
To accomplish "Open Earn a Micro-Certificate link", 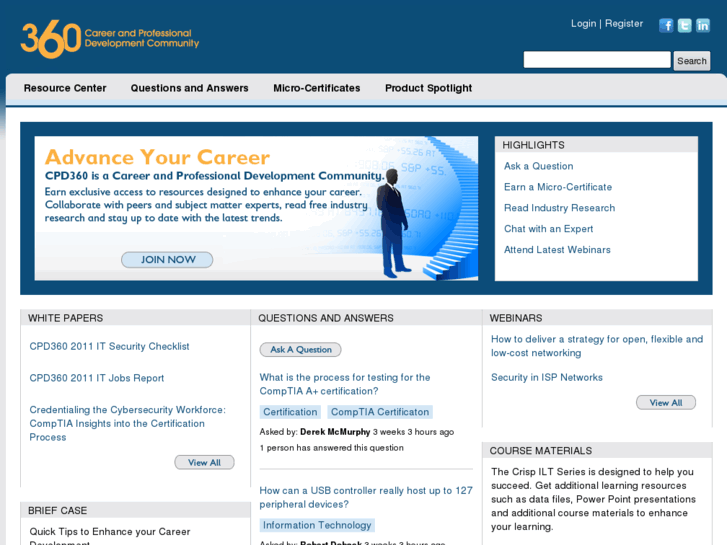I will pyautogui.click(x=558, y=187).
